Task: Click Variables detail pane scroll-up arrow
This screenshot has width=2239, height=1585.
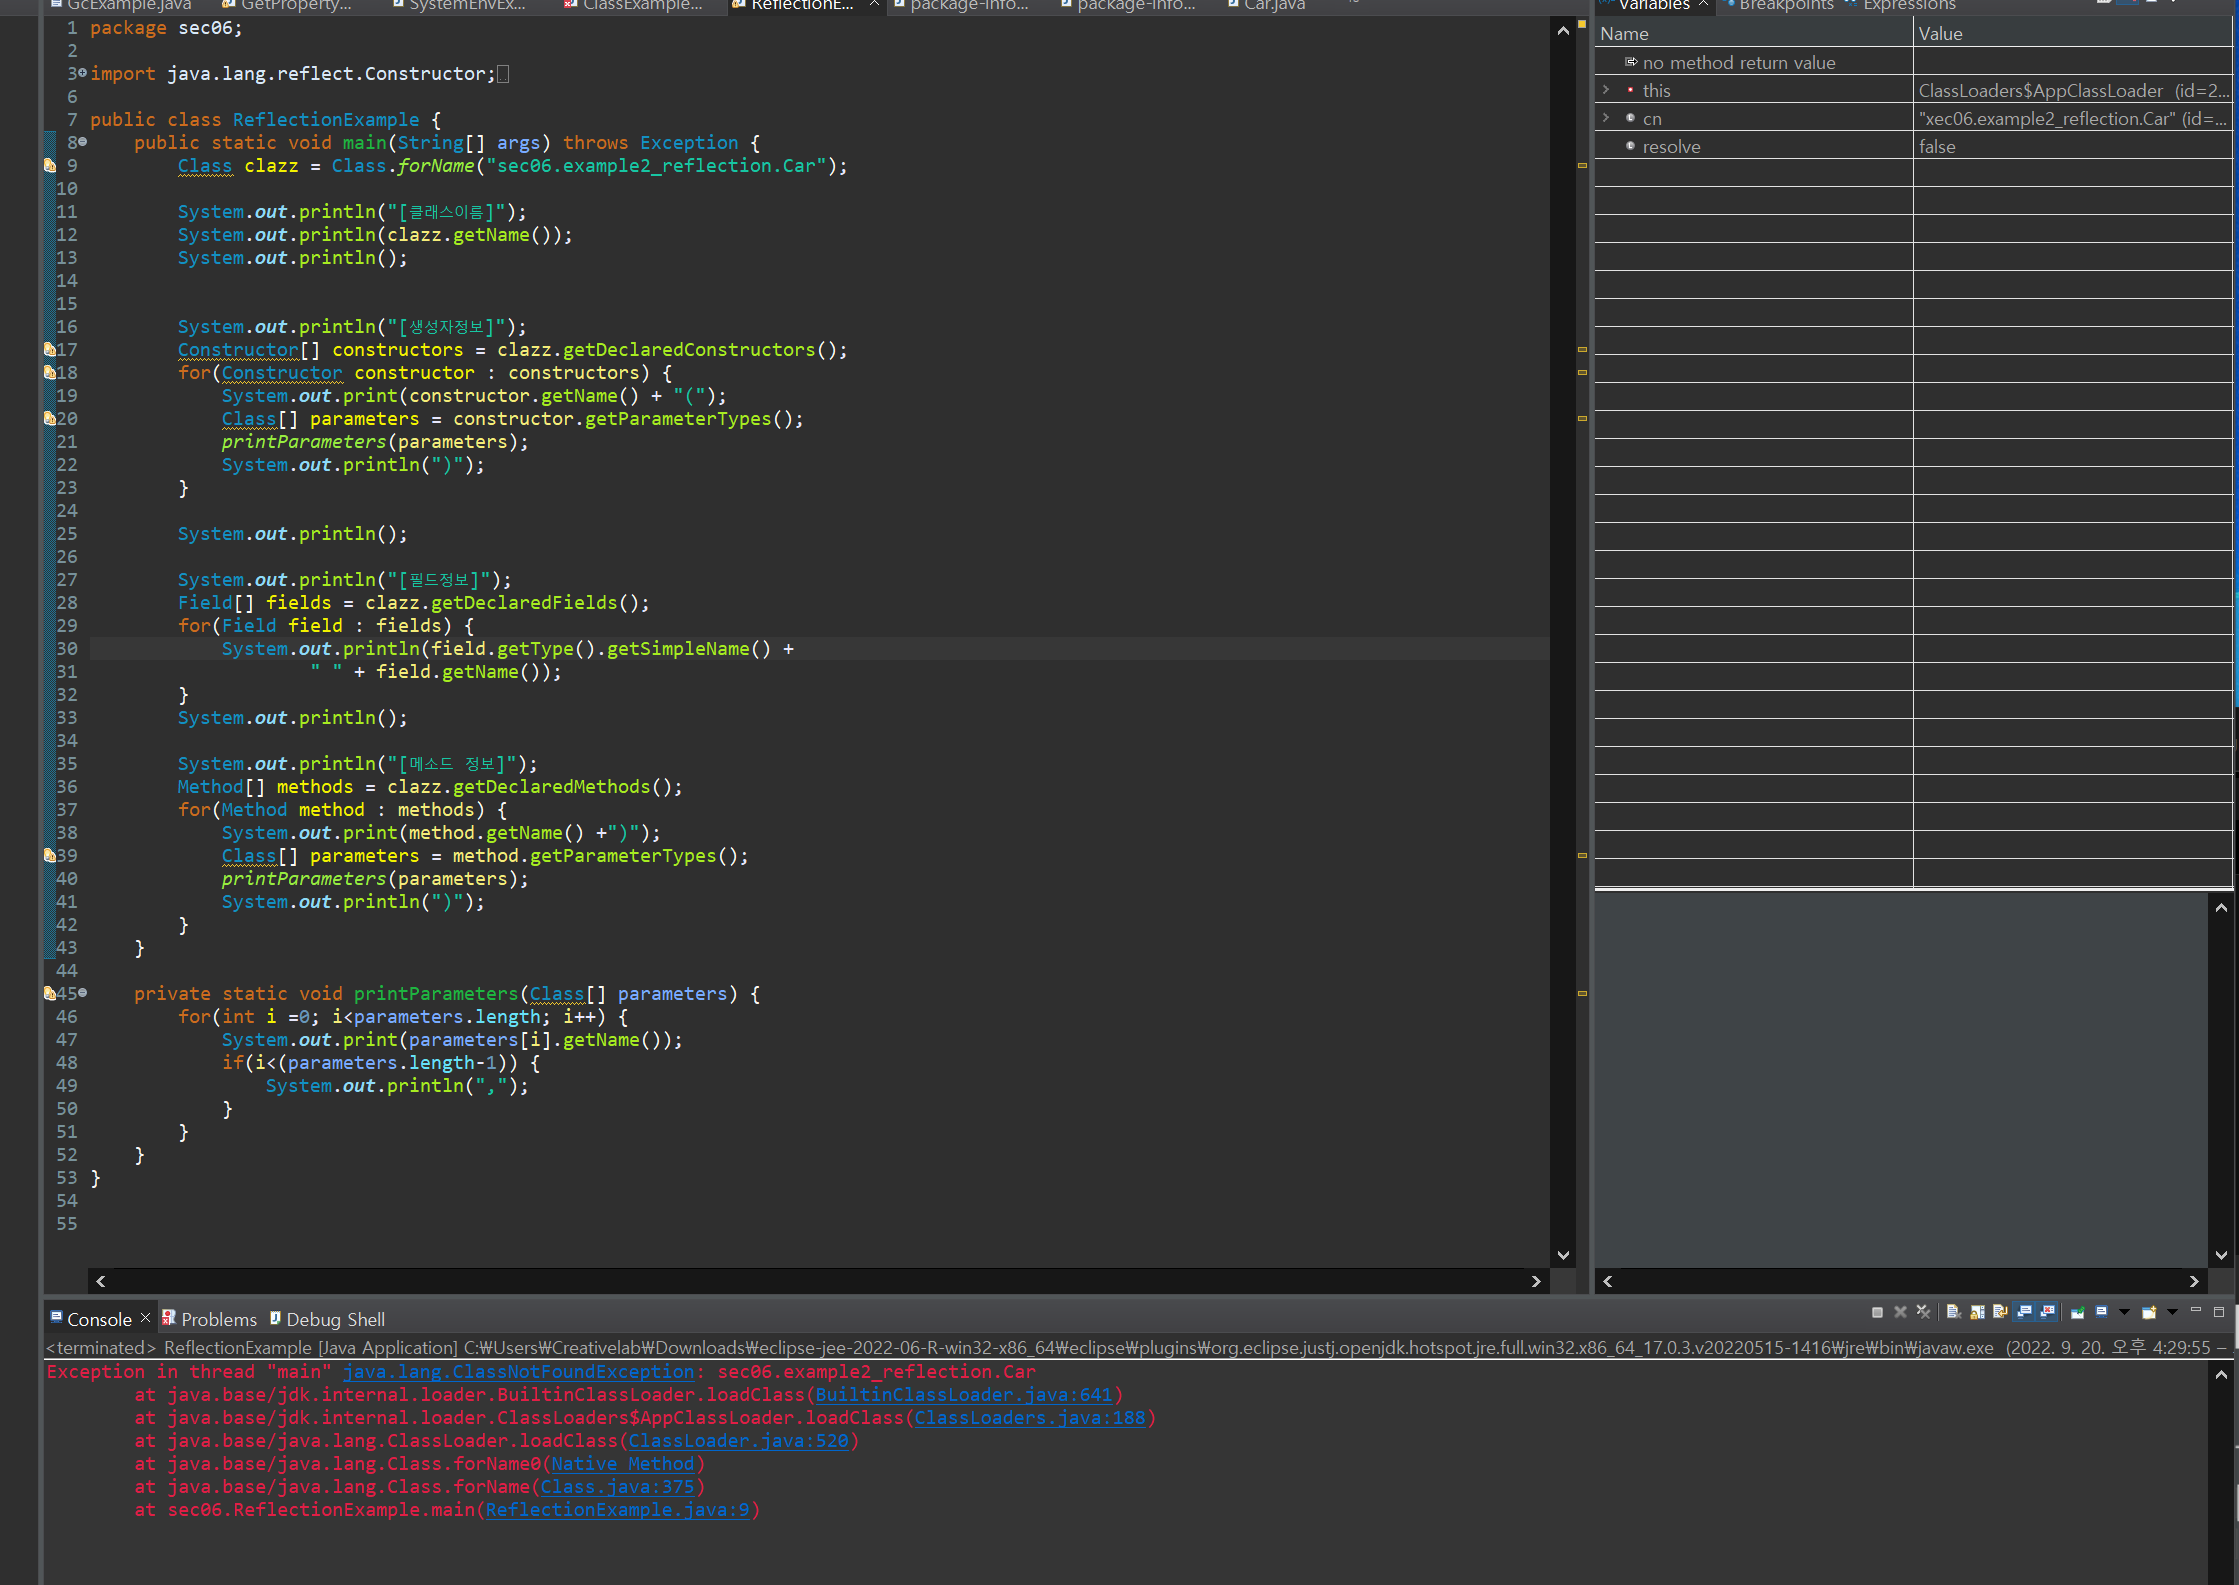Action: (x=2221, y=908)
